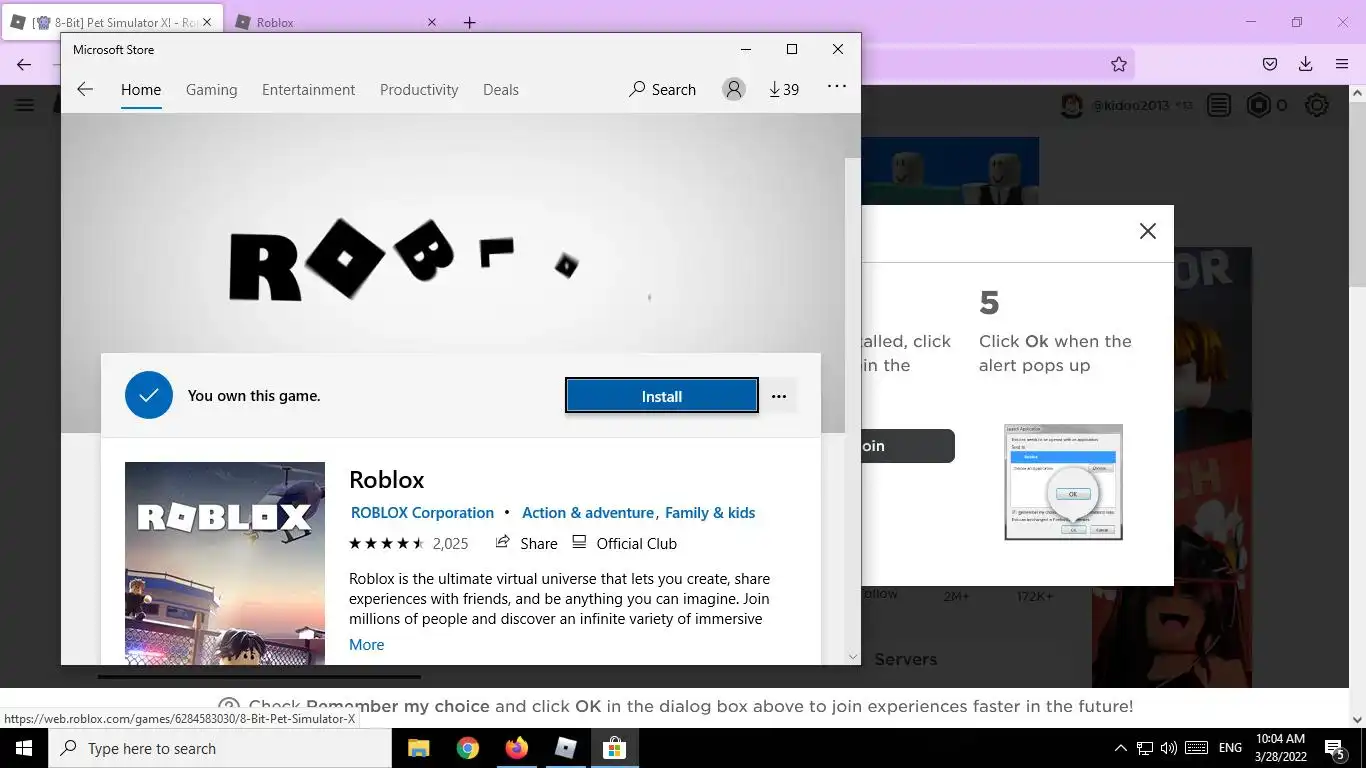Open the Action Center notifications
Viewport: 1366px width, 768px height.
[1335, 748]
